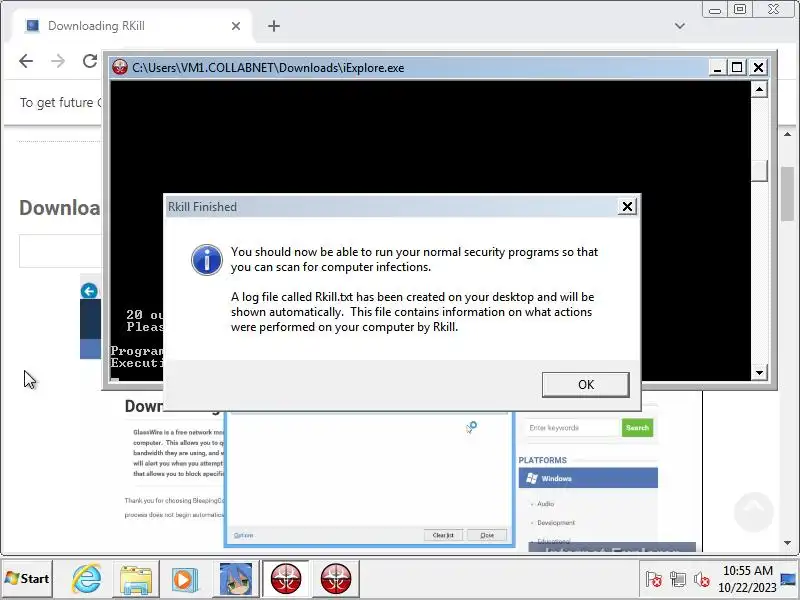Click the Enter keywords search field
Viewport: 800px width, 600px height.
571,428
